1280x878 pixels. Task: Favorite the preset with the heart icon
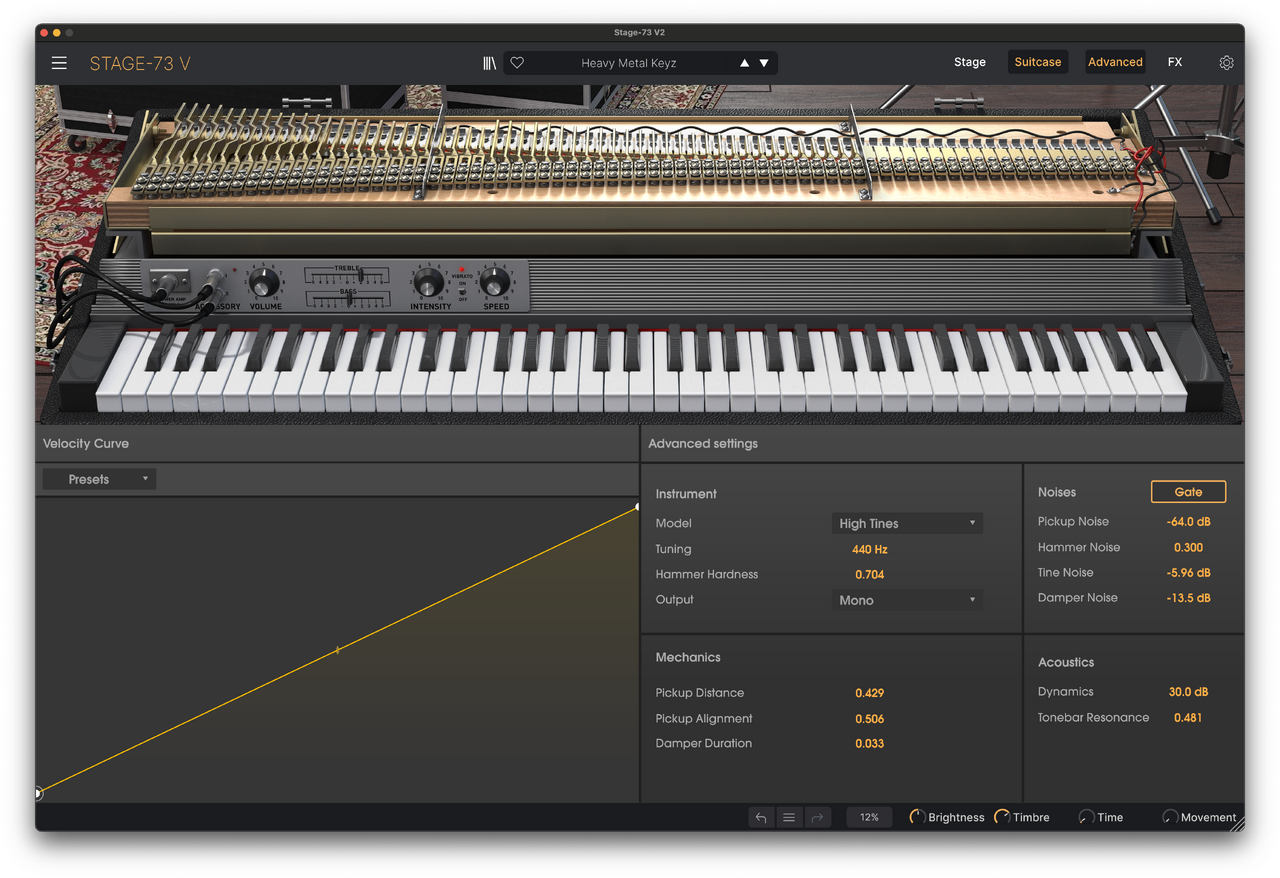517,63
